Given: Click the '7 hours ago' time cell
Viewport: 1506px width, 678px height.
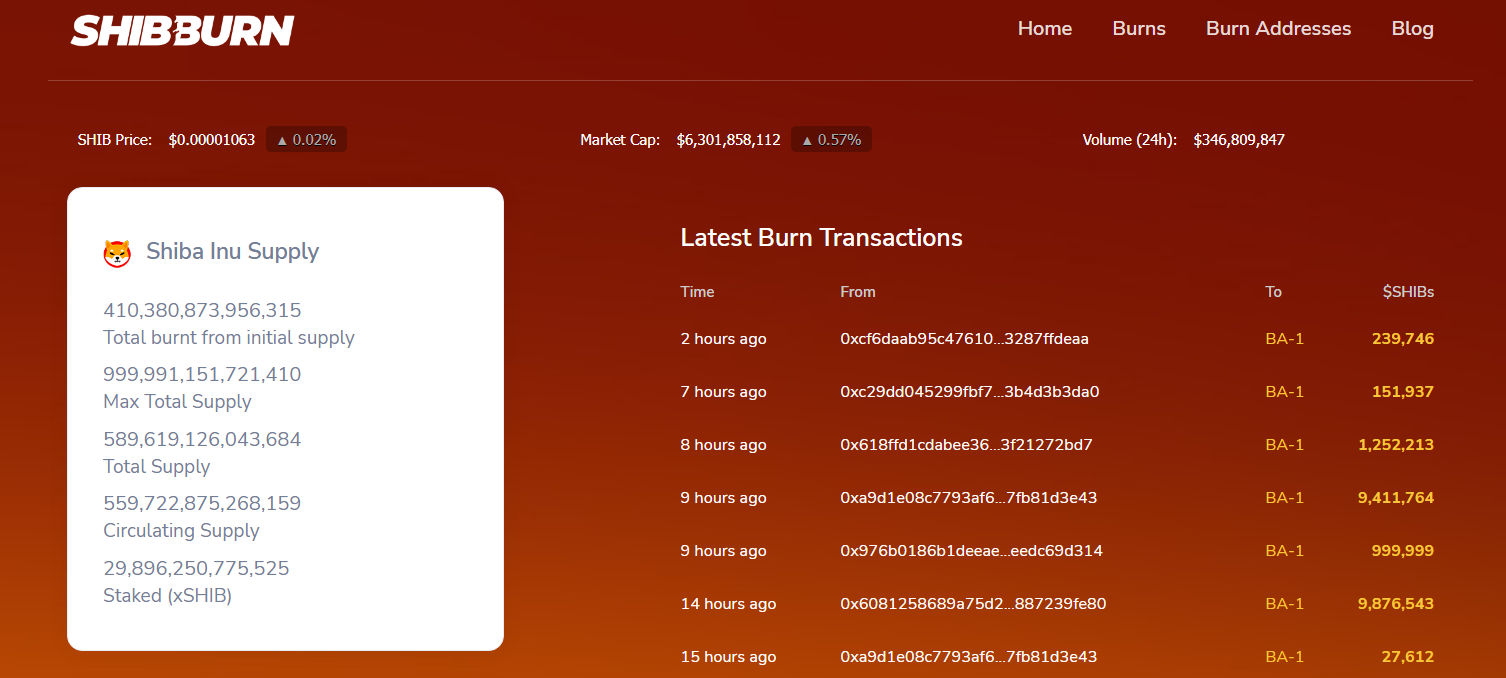Looking at the screenshot, I should coord(723,392).
